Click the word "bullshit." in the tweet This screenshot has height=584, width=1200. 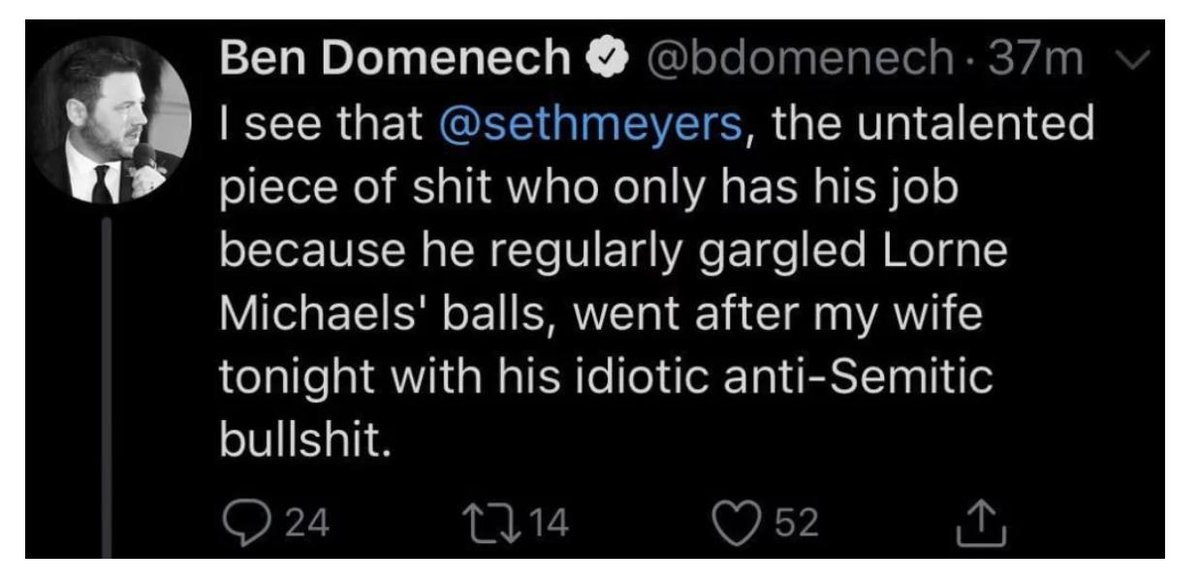303,438
